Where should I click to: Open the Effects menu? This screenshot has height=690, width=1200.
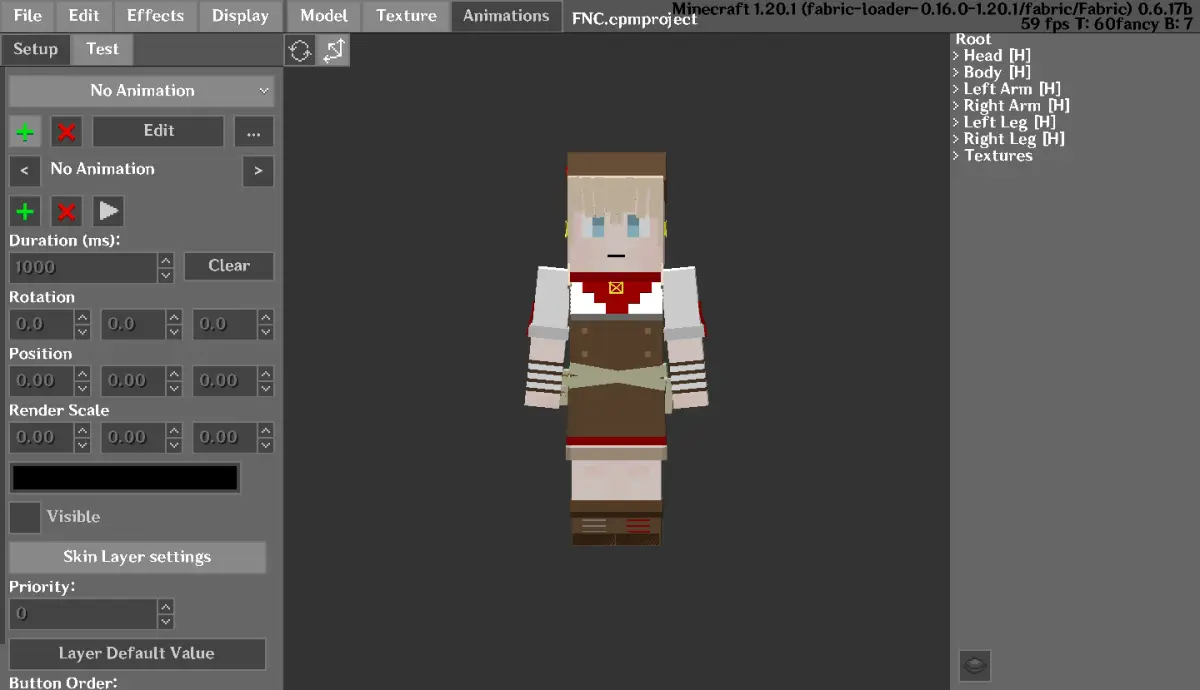coord(155,15)
